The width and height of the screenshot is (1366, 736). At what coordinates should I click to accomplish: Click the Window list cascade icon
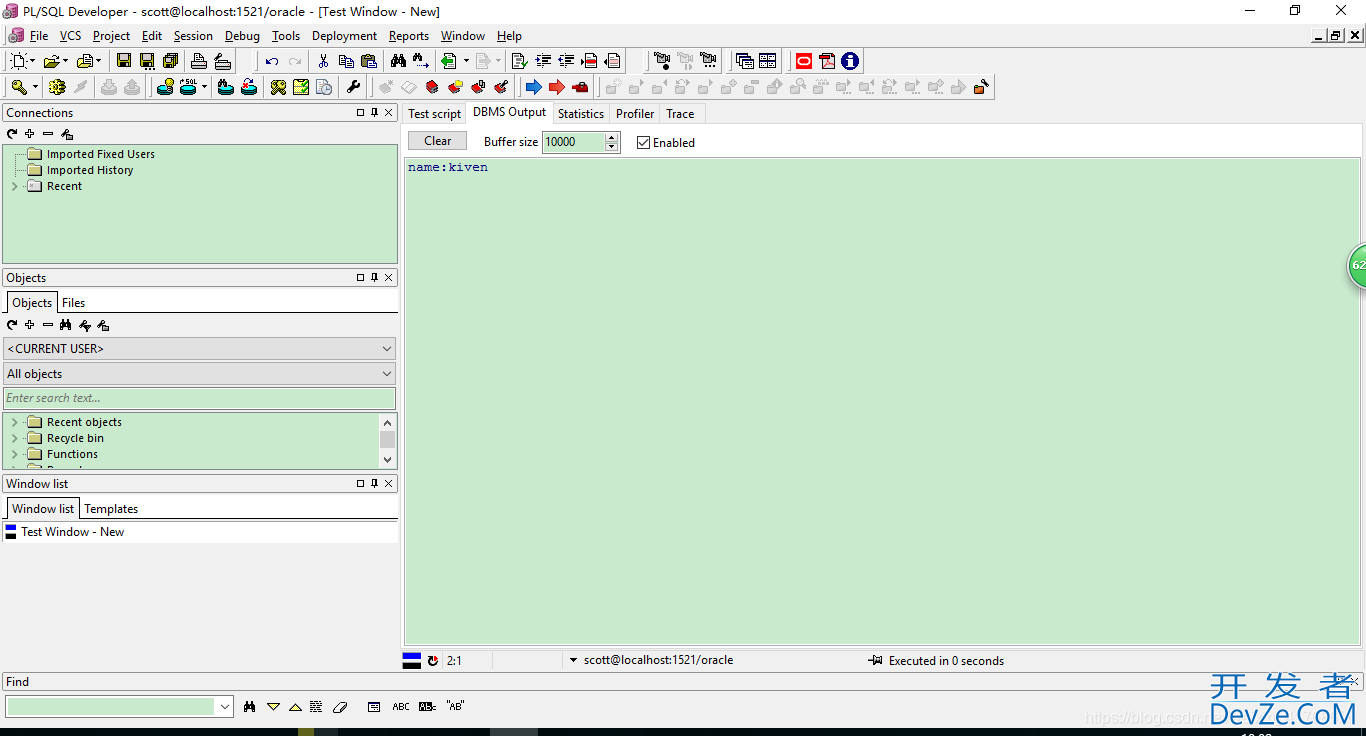point(745,61)
